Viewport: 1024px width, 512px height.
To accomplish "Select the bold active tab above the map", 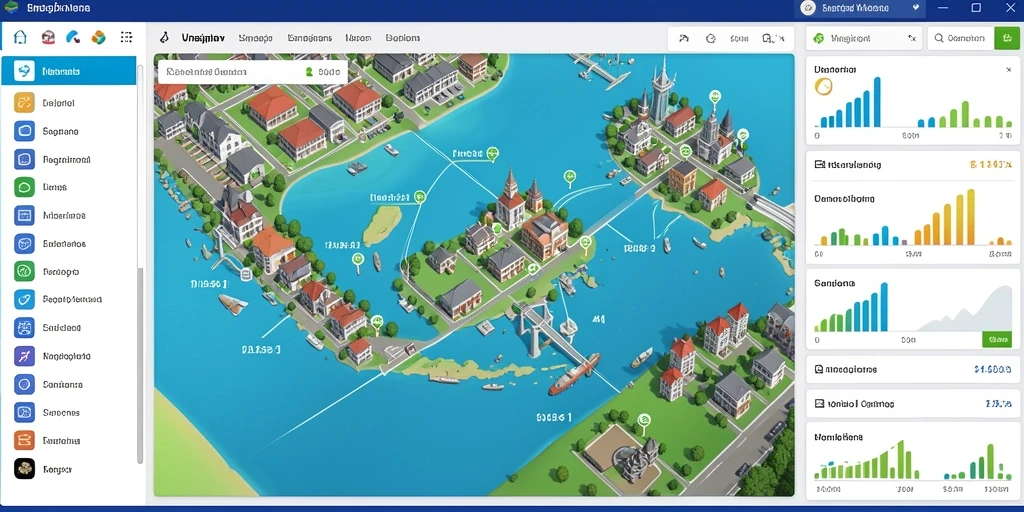I will coord(203,38).
